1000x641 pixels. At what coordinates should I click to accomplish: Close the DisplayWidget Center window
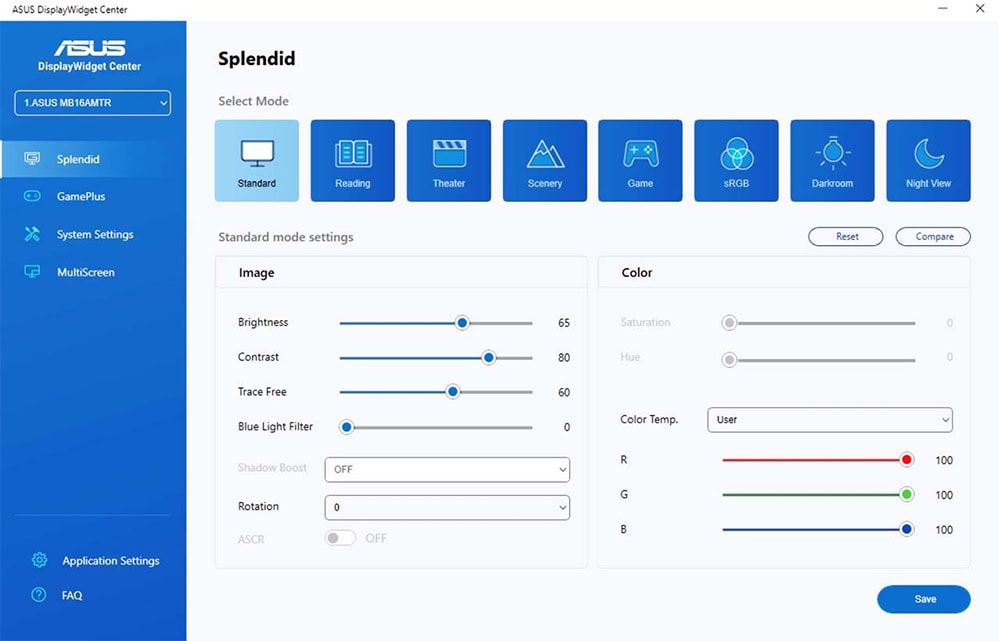click(980, 9)
